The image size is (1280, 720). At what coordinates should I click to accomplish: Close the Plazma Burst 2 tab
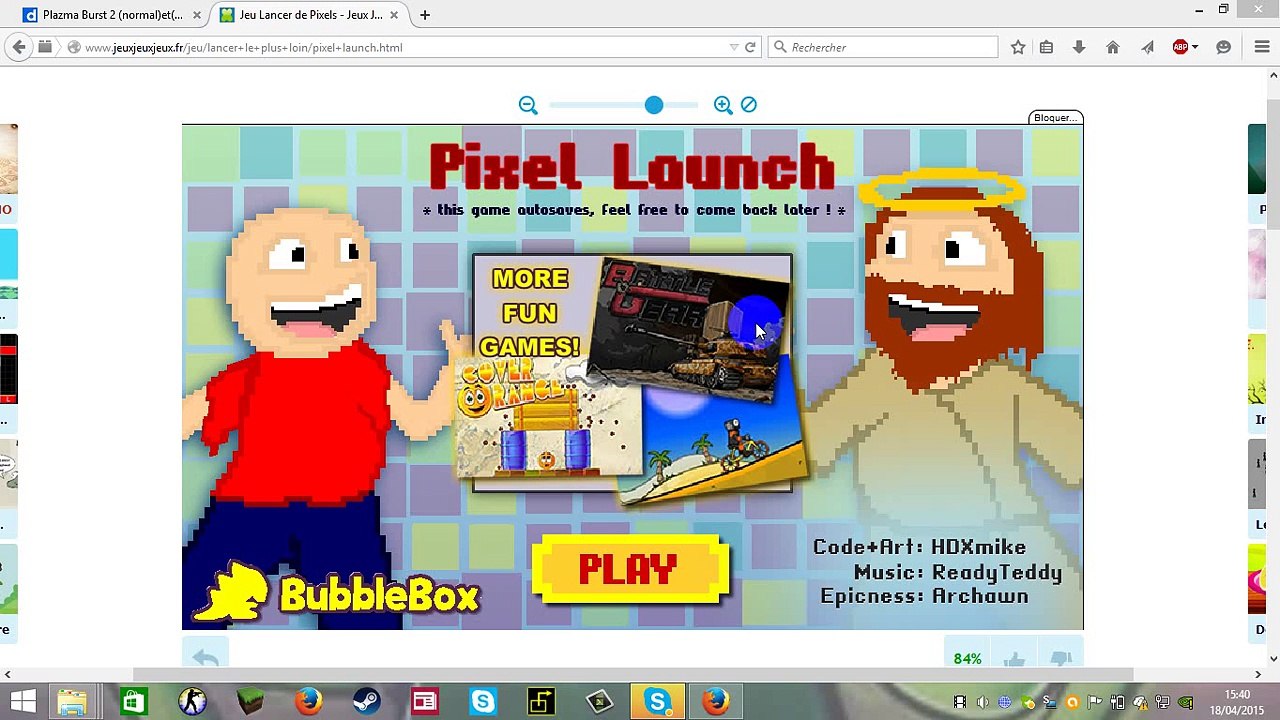[197, 15]
